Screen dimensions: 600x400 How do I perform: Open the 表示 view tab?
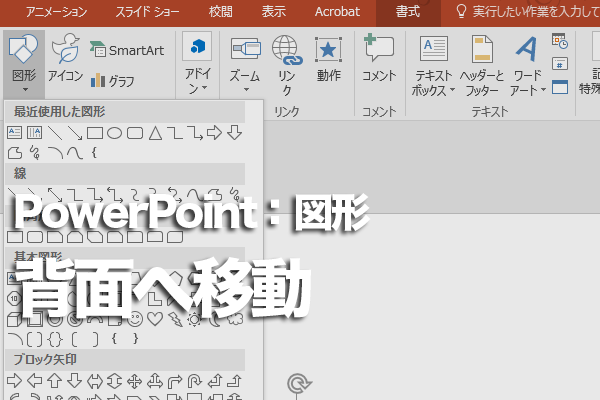[273, 11]
